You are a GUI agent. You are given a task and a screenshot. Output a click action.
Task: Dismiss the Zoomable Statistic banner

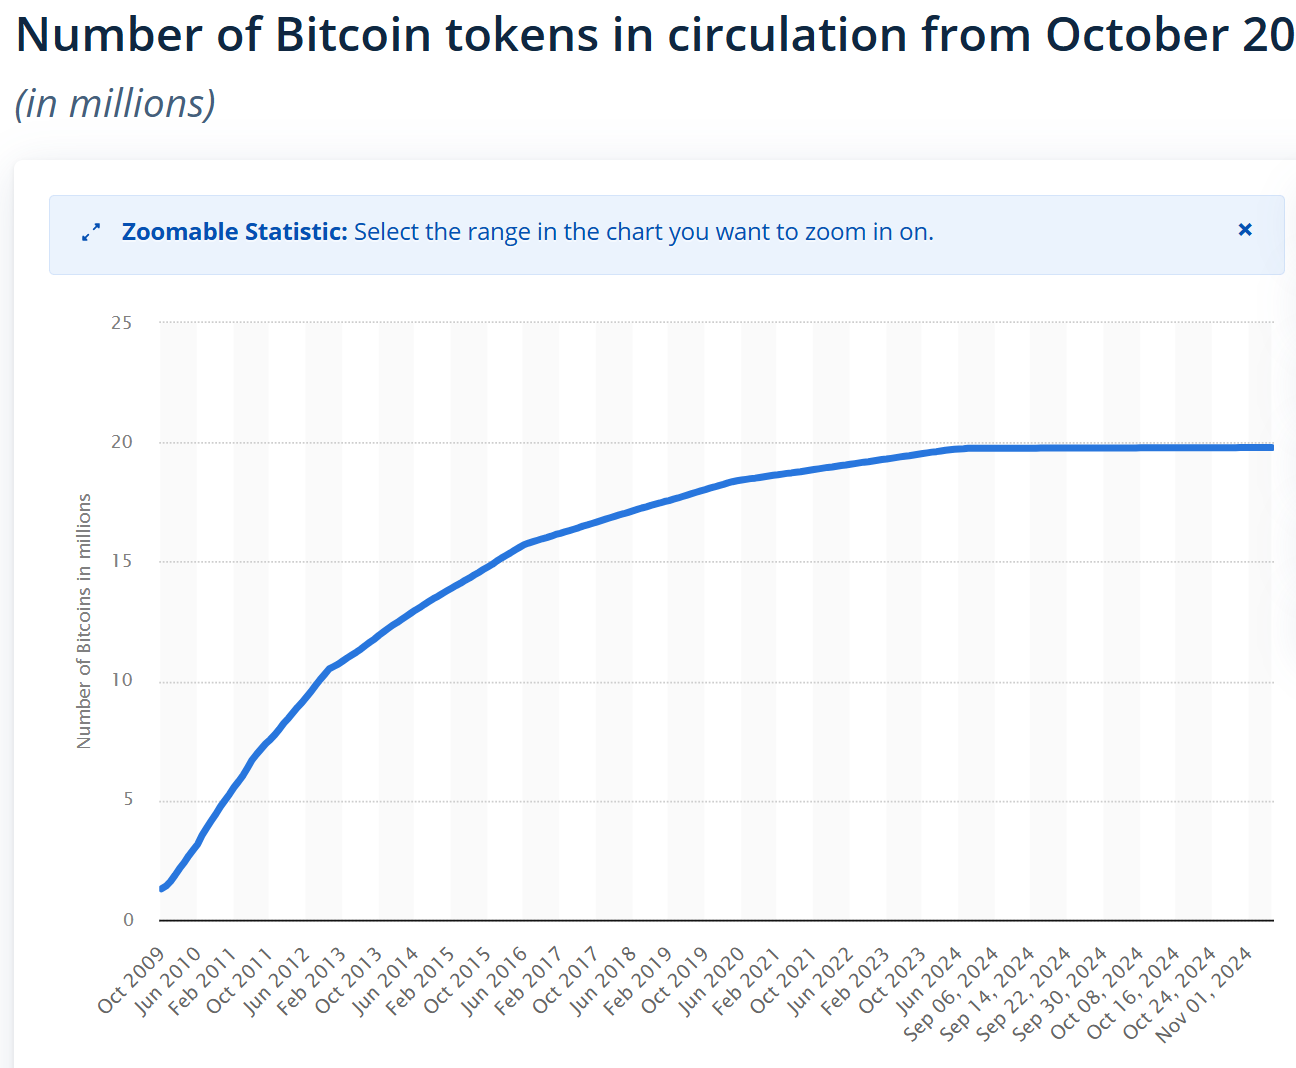[x=1245, y=230]
